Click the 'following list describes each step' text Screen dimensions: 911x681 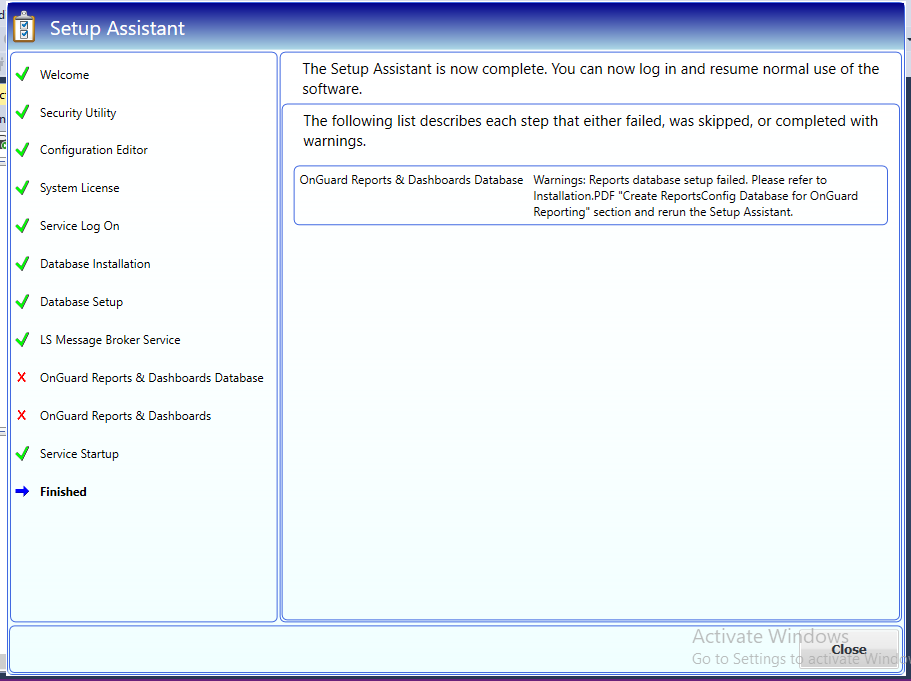pyautogui.click(x=590, y=131)
